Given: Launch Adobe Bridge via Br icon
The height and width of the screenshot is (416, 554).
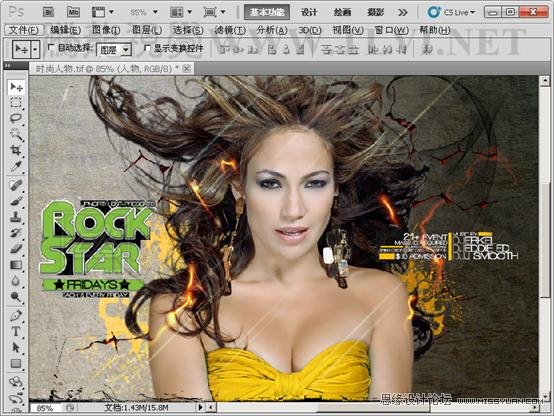Looking at the screenshot, I should click(48, 12).
